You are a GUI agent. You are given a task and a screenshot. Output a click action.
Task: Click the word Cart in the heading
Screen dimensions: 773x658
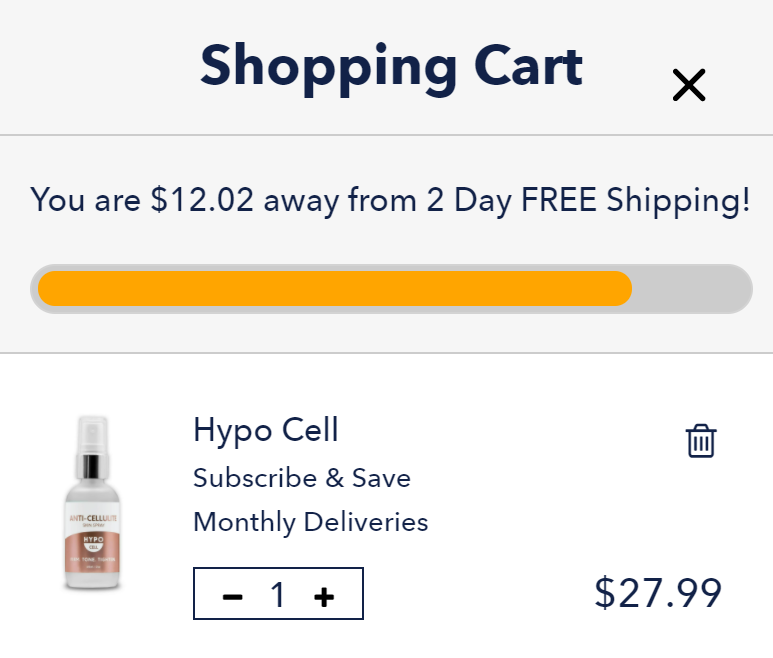point(527,66)
